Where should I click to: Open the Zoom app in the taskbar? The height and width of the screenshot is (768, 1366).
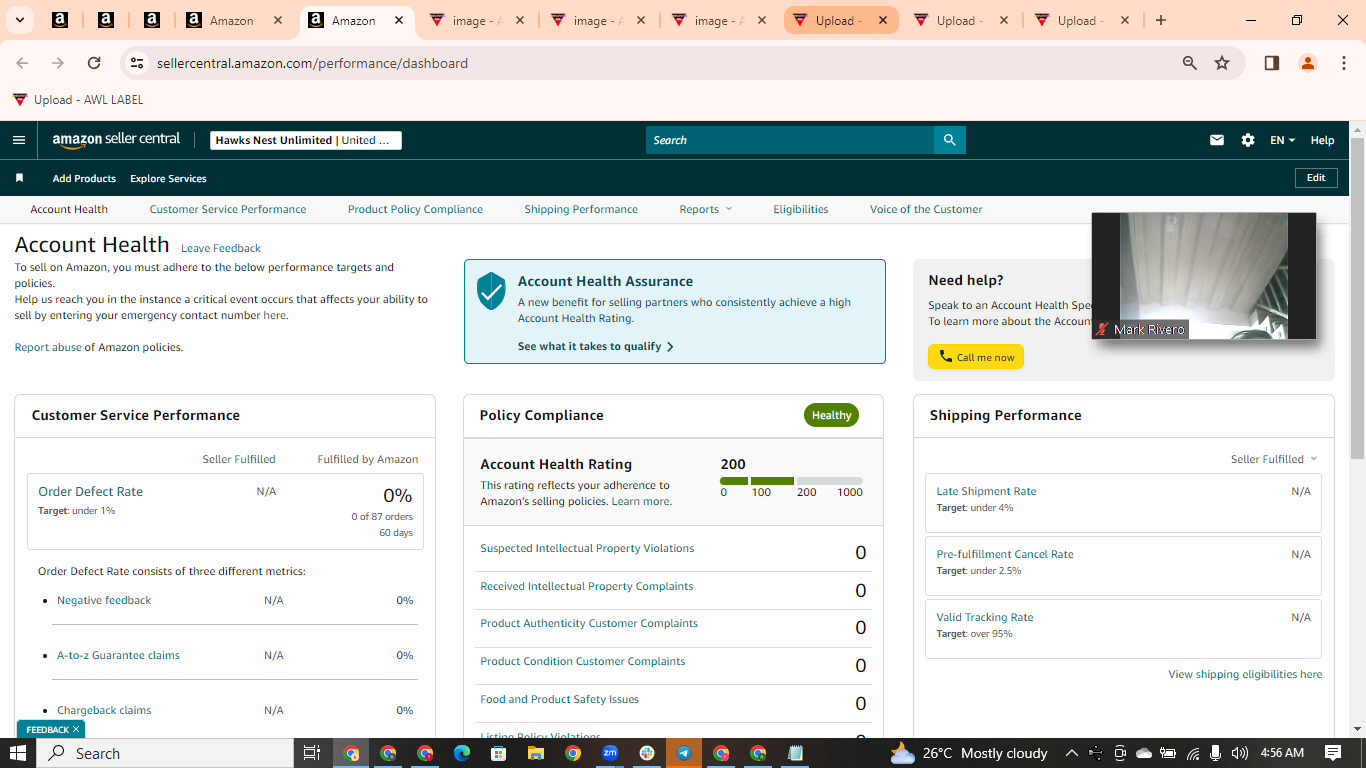pos(610,753)
